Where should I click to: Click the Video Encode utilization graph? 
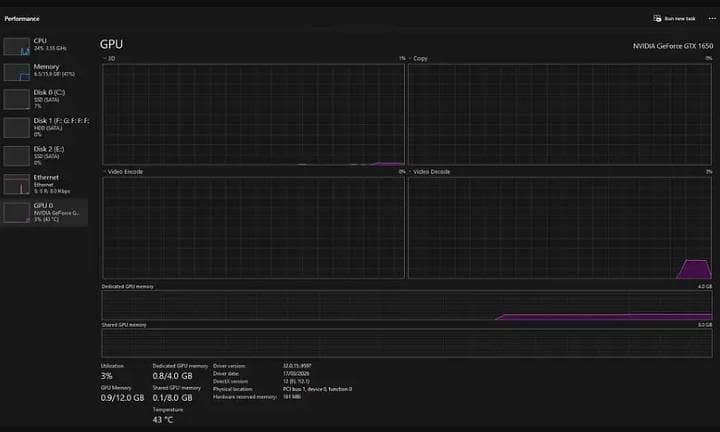tap(253, 228)
